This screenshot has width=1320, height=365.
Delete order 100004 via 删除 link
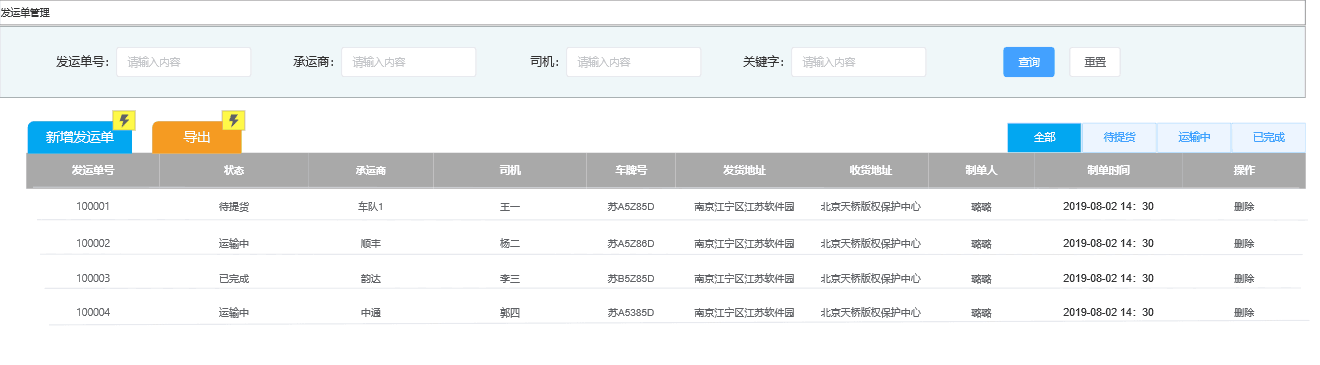(1244, 313)
